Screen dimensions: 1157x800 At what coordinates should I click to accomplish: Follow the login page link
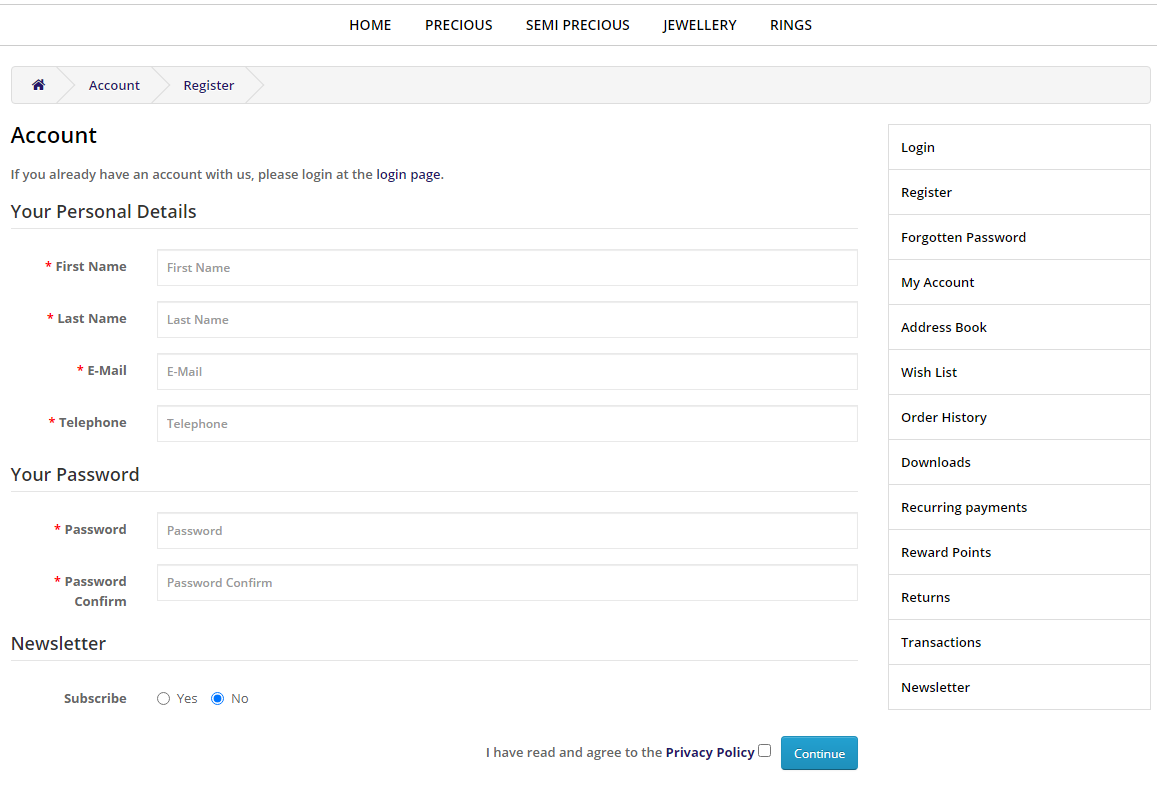(408, 174)
